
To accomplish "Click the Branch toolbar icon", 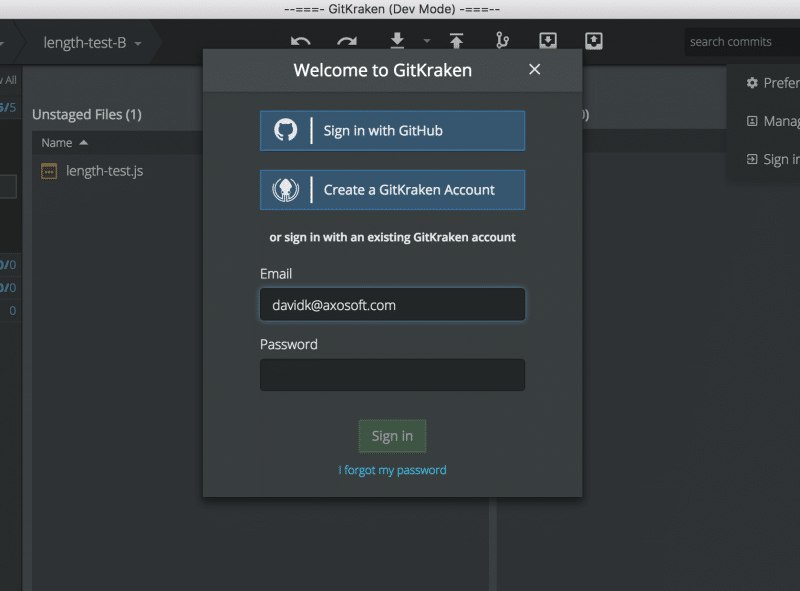I will 502,40.
